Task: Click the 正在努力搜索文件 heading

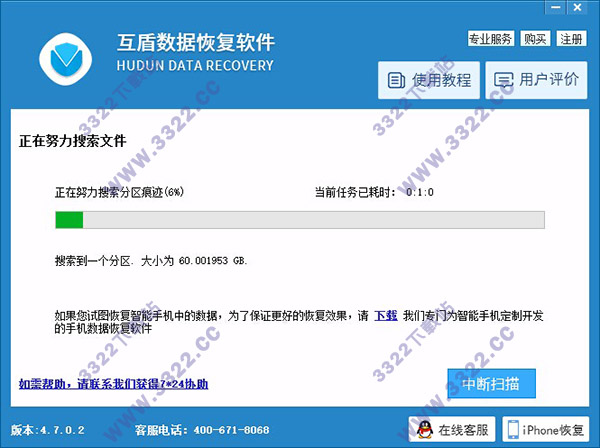Action: click(73, 141)
